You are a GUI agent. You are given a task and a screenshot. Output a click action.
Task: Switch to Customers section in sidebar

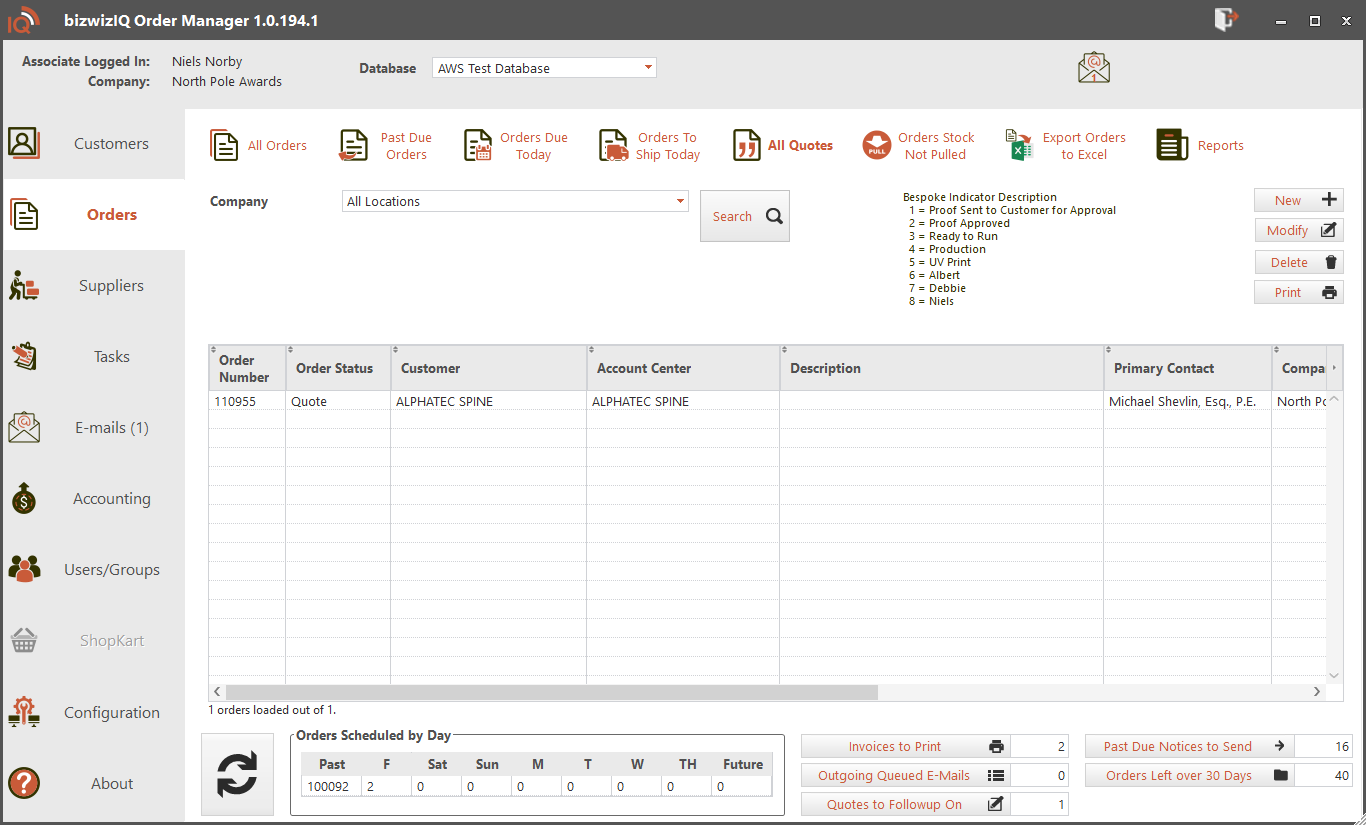[94, 144]
